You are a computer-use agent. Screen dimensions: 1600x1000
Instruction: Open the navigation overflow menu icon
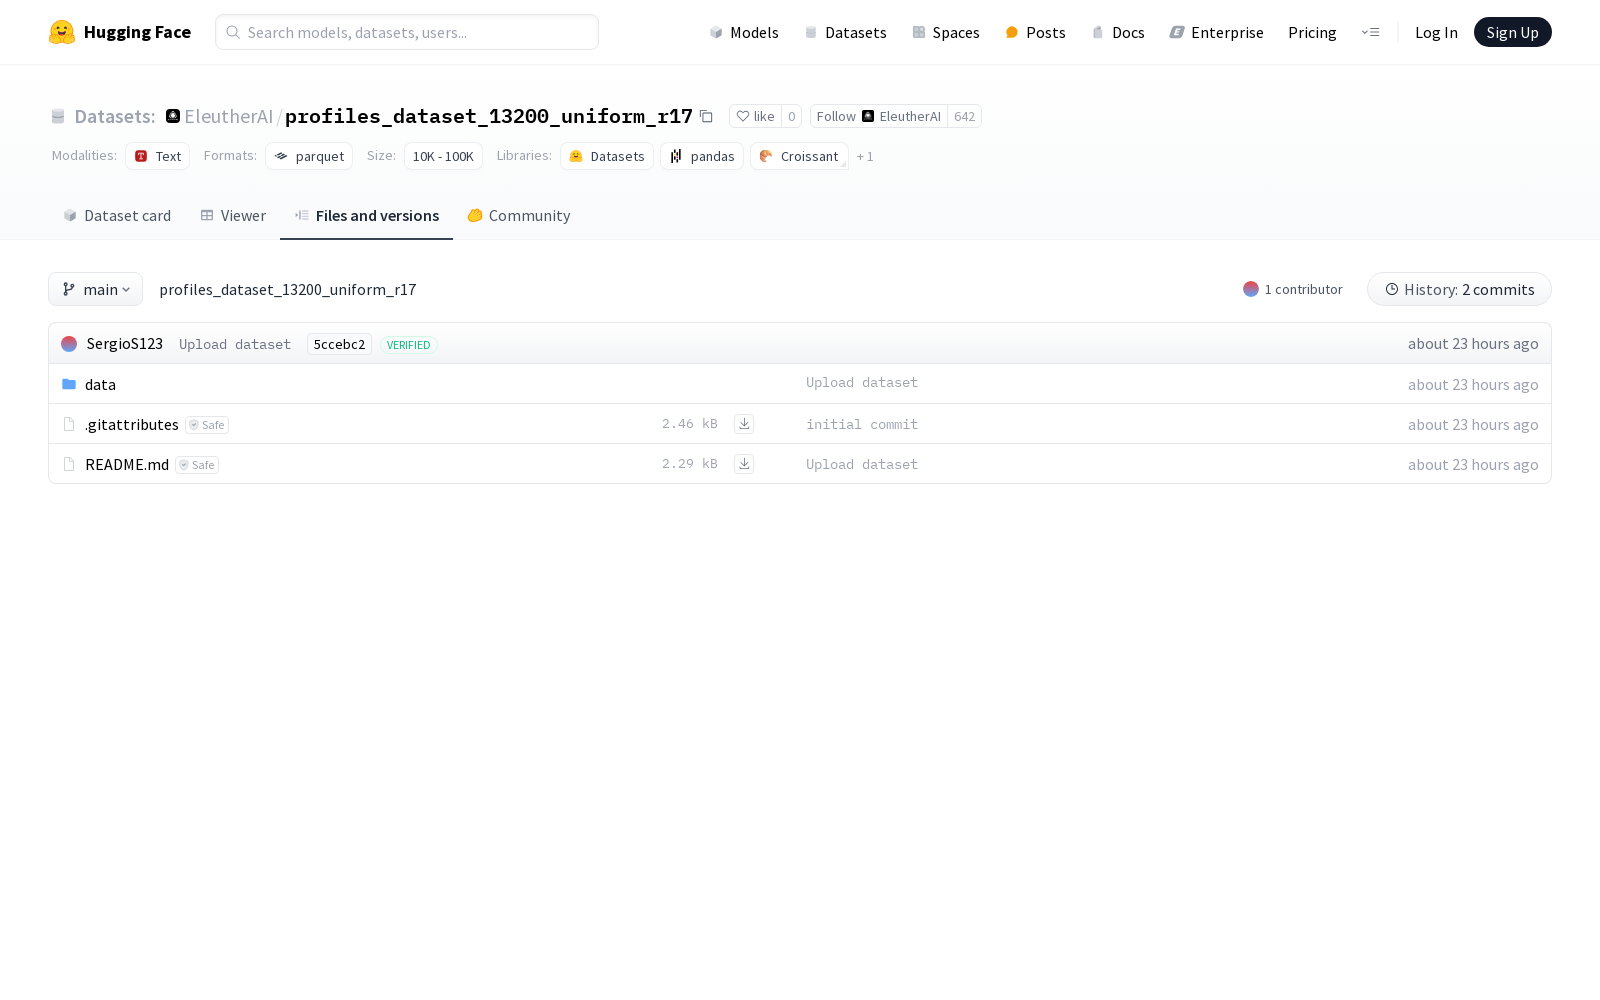coord(1370,32)
